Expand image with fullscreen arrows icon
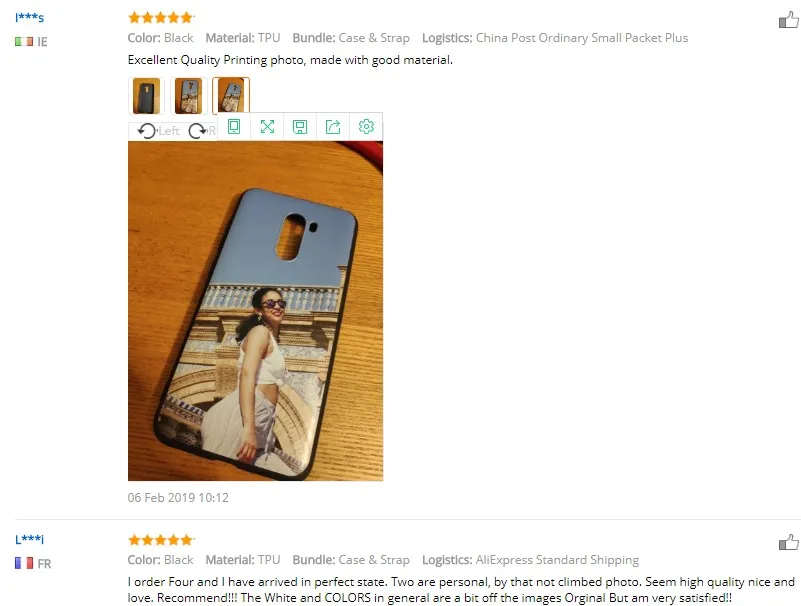 pyautogui.click(x=267, y=126)
